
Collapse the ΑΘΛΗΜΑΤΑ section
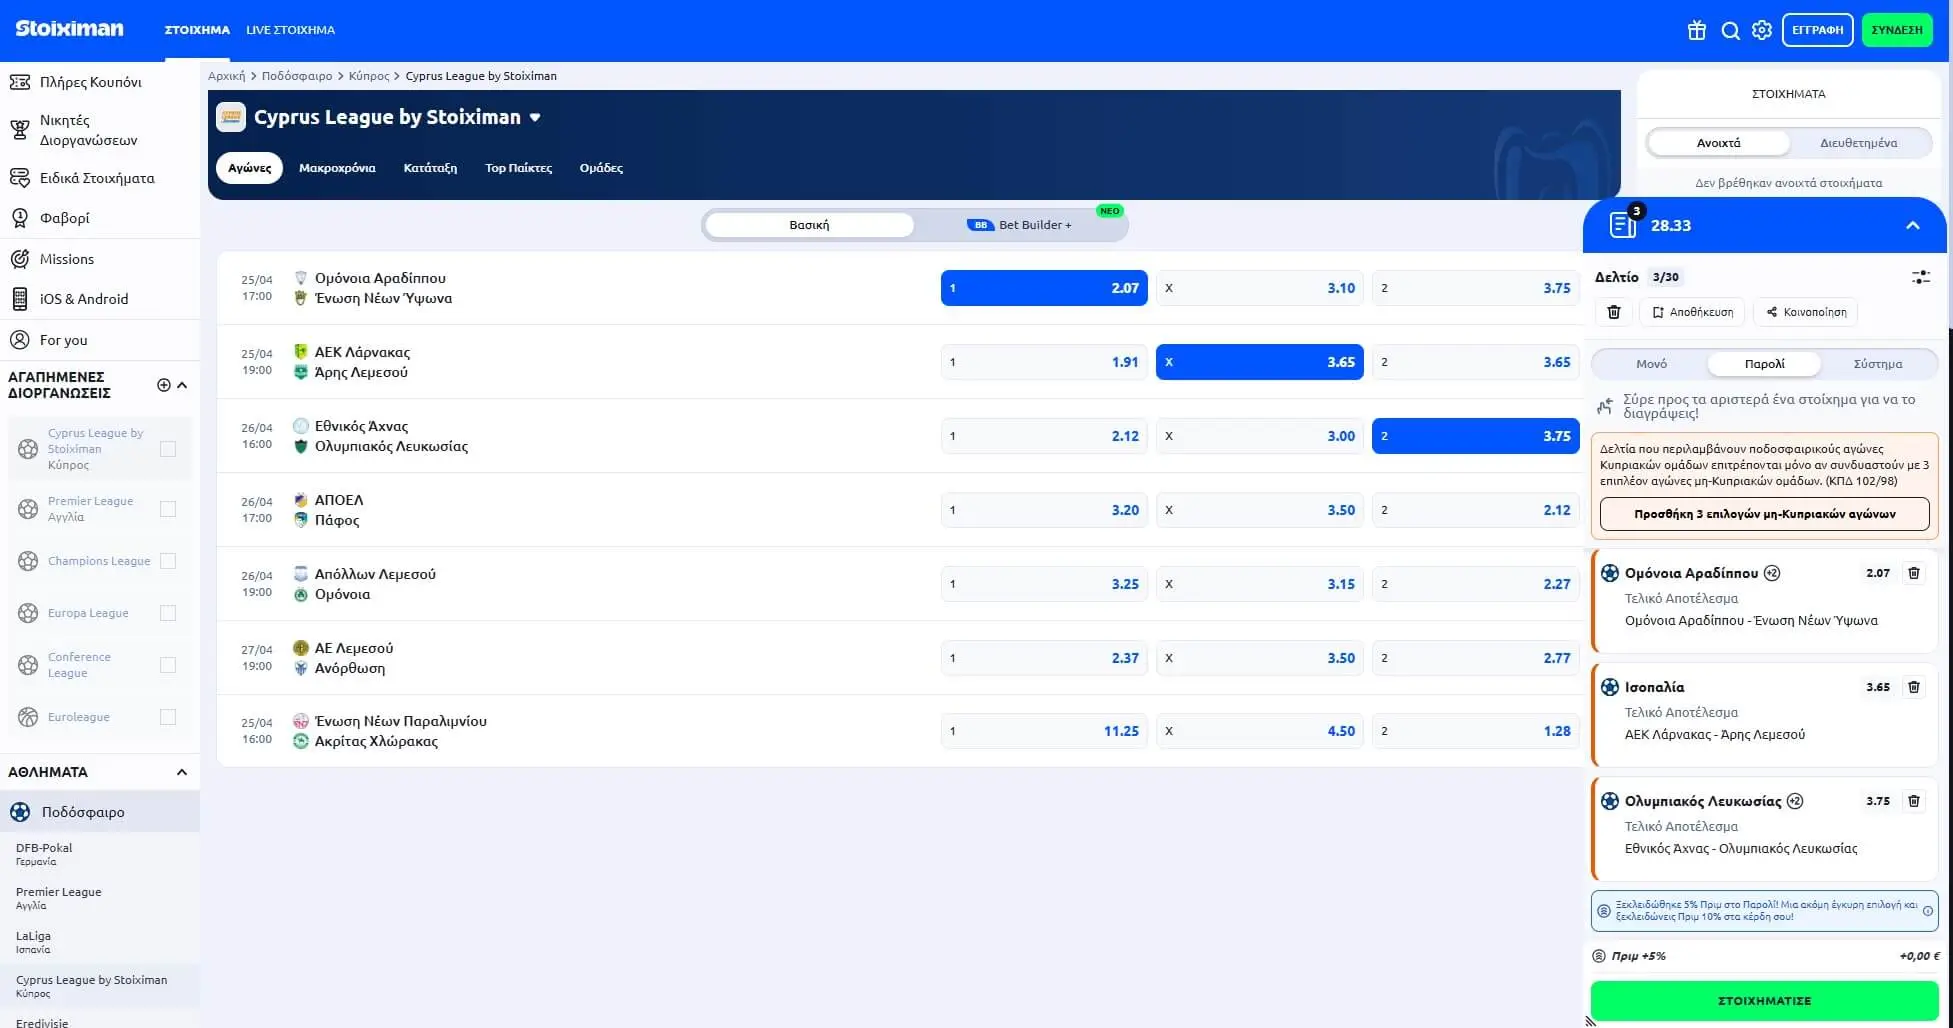click(182, 772)
